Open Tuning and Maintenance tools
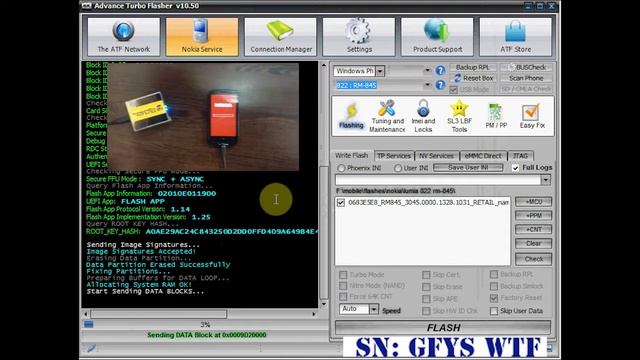Screen dimensions: 640x360 [387, 116]
